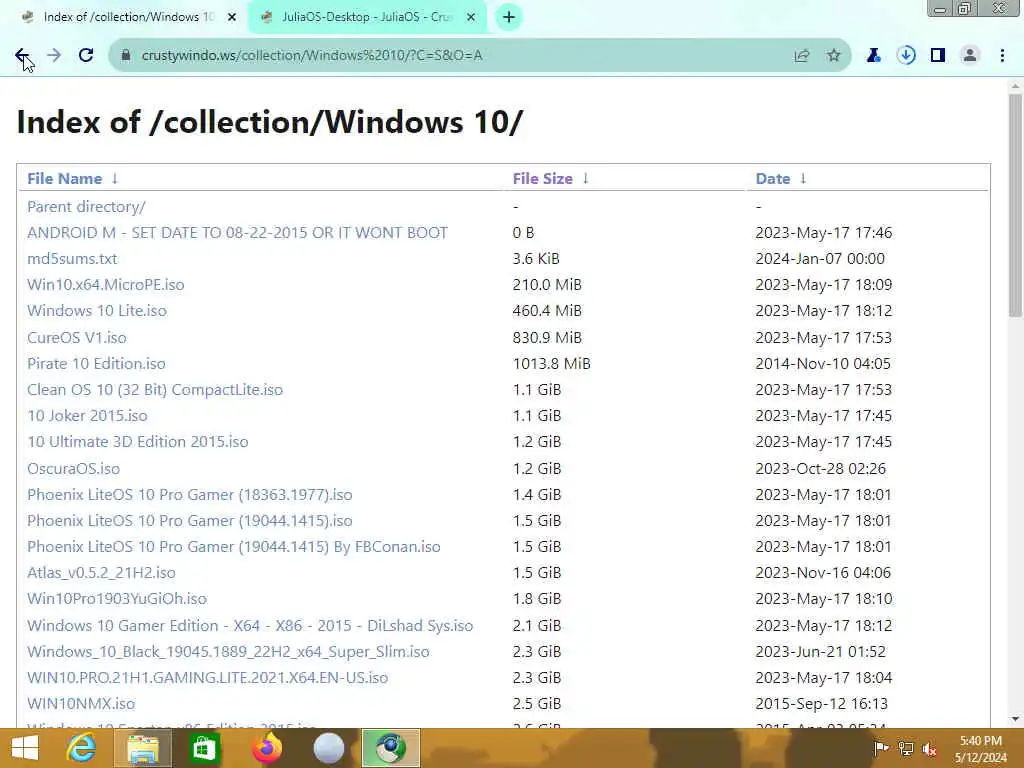This screenshot has width=1024, height=768.
Task: Download 10 Ultimate 3D Edition 2015.iso
Action: (138, 442)
